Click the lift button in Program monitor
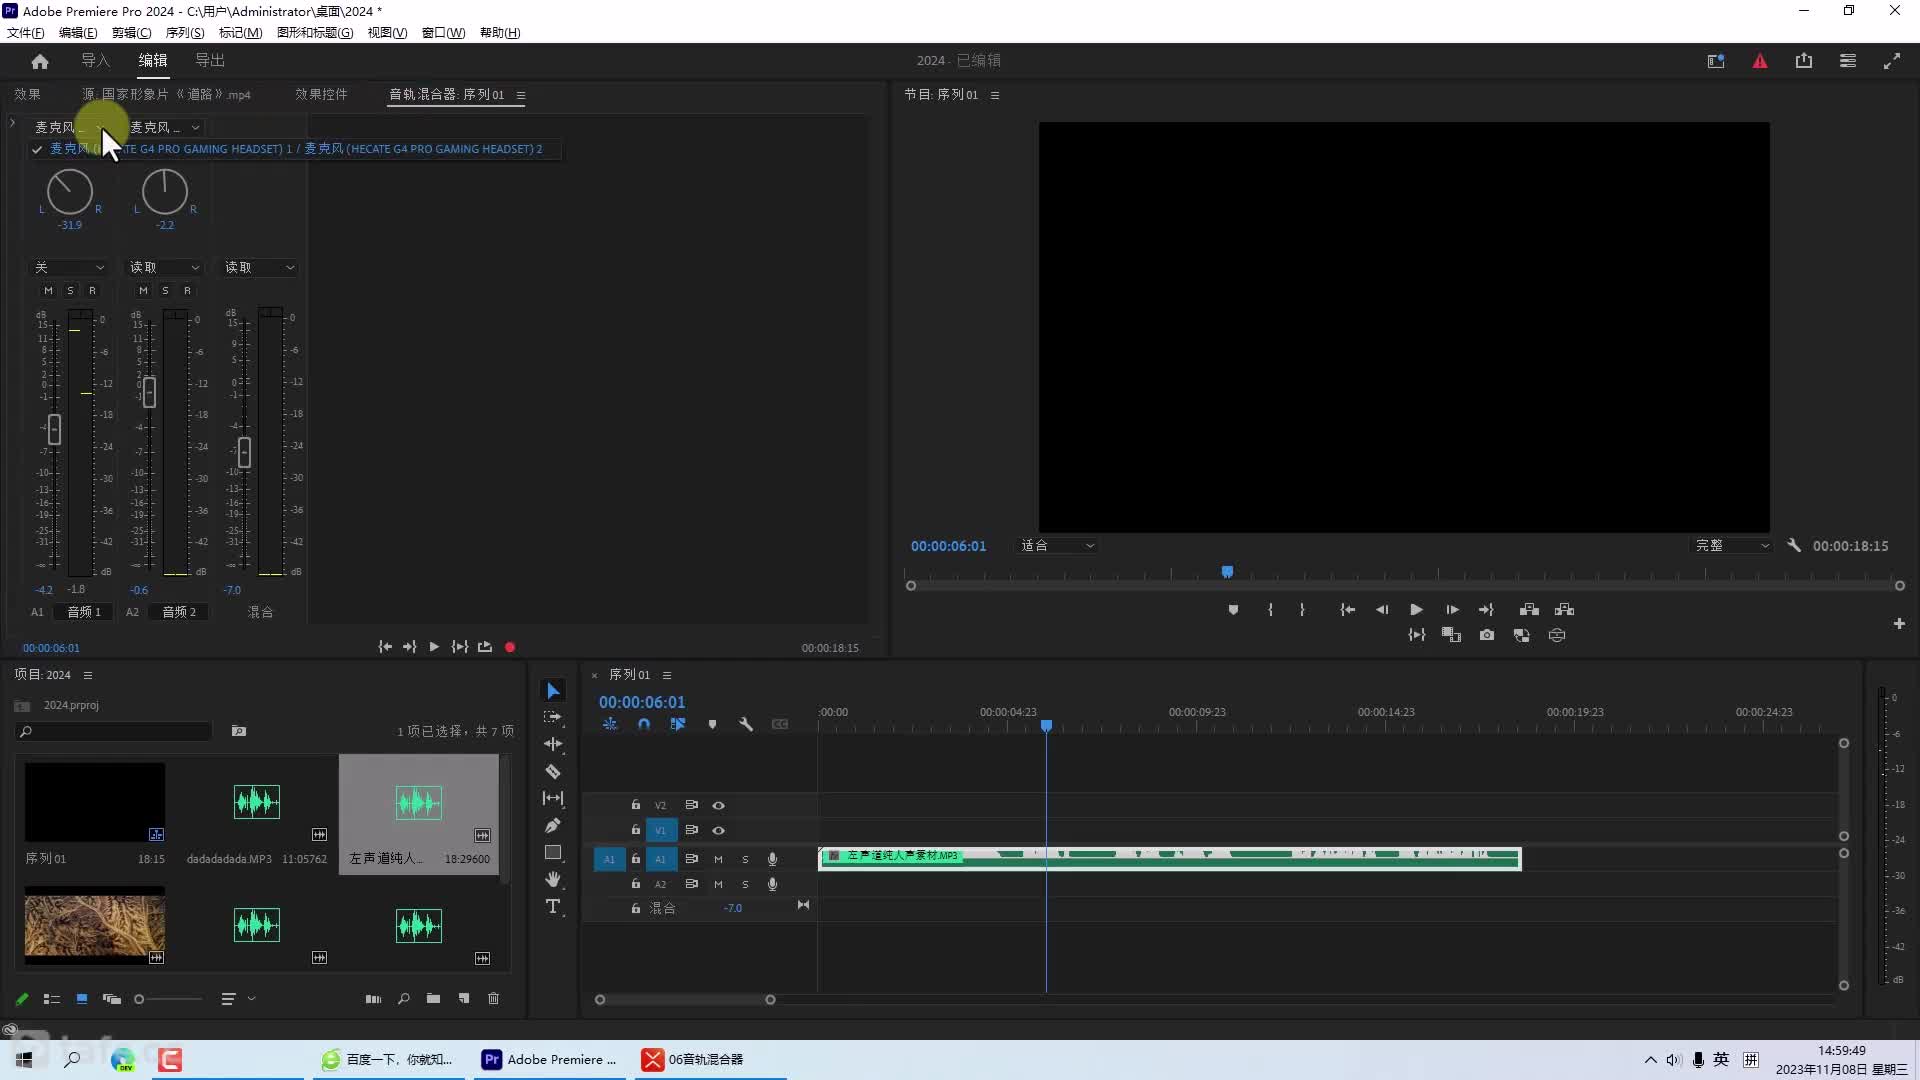 tap(1529, 610)
